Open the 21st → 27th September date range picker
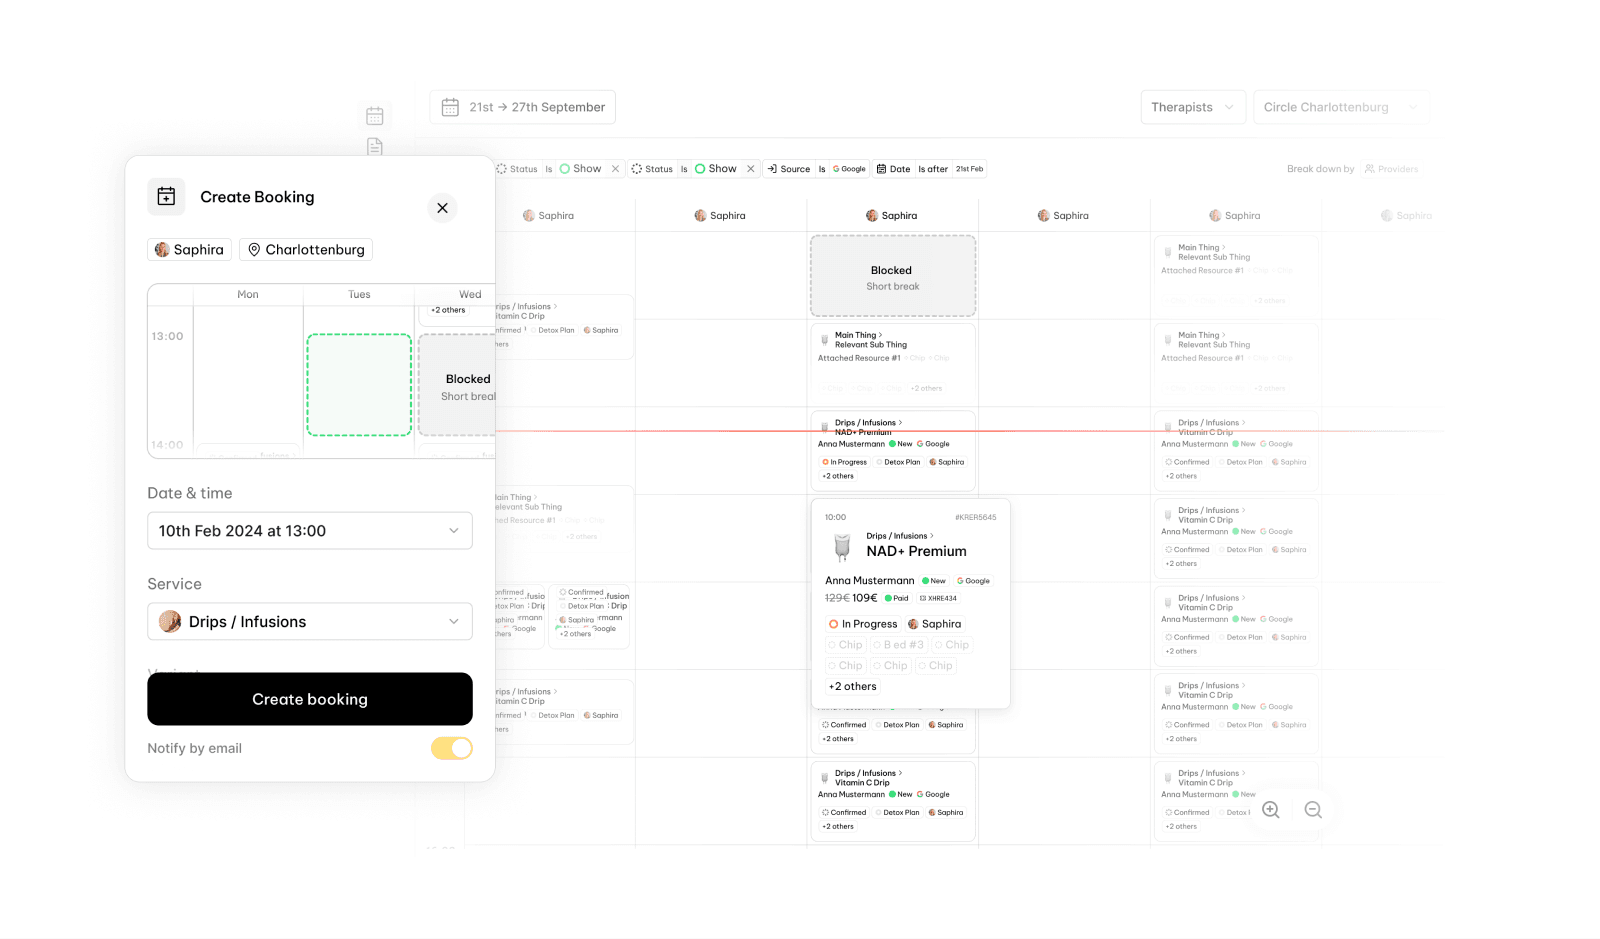This screenshot has width=1600, height=939. (x=523, y=107)
